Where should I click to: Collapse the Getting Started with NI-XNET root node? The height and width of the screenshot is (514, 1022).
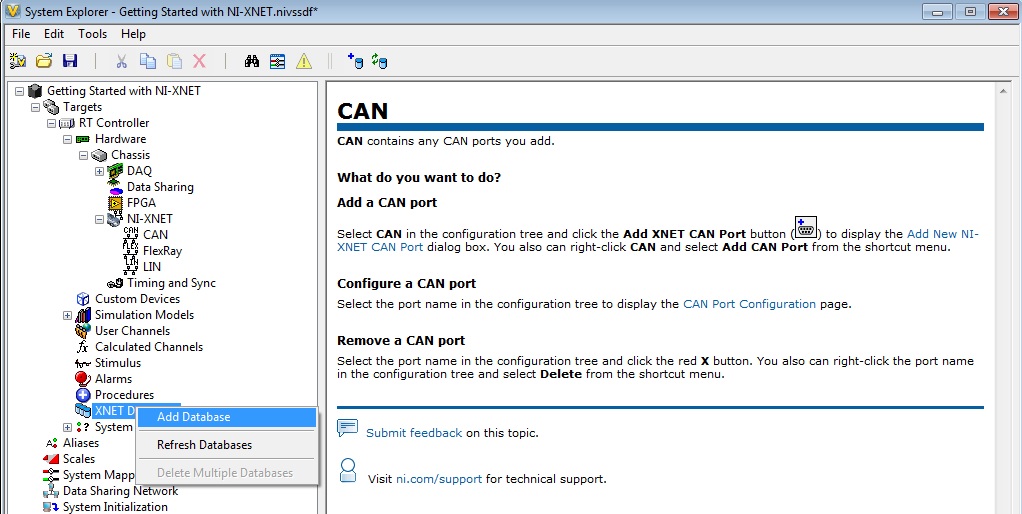19,91
